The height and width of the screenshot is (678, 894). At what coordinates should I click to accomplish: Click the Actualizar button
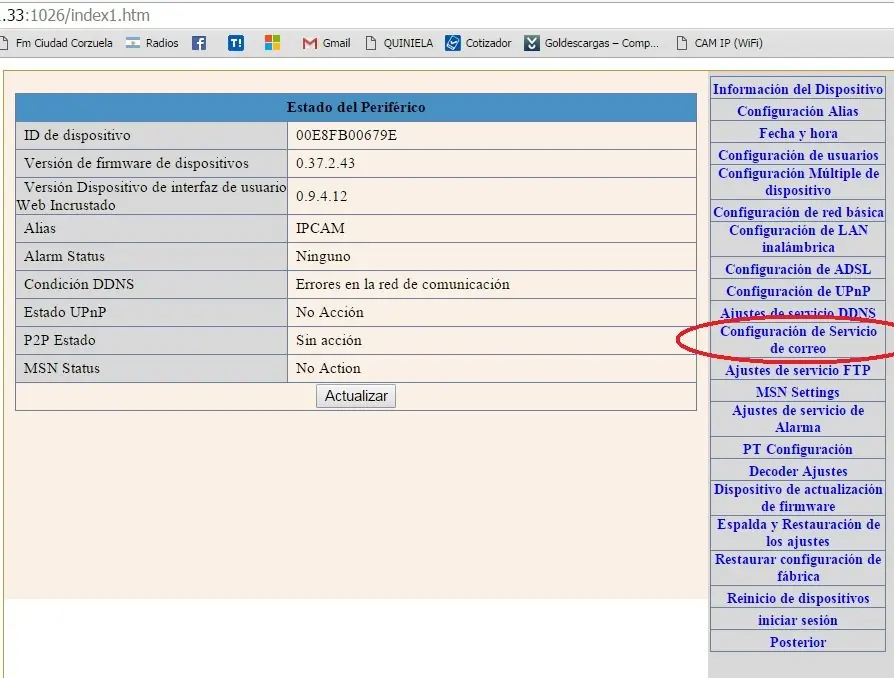[x=356, y=396]
